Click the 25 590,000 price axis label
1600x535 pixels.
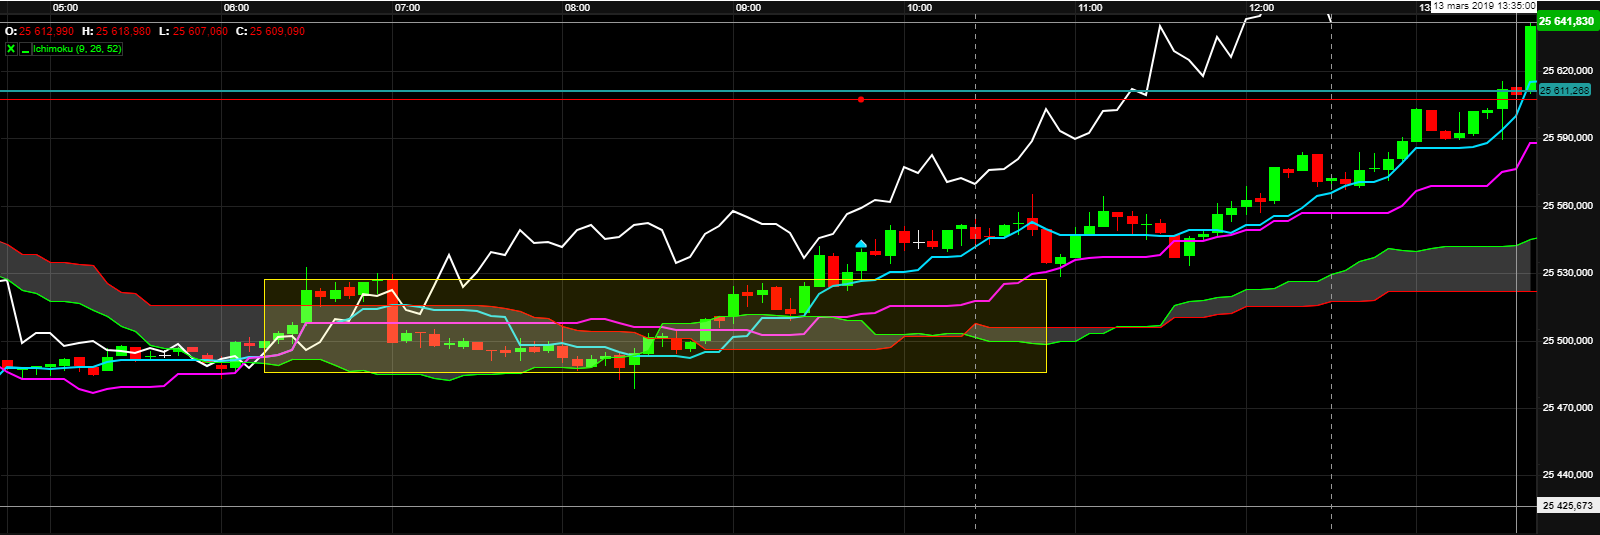point(1568,137)
